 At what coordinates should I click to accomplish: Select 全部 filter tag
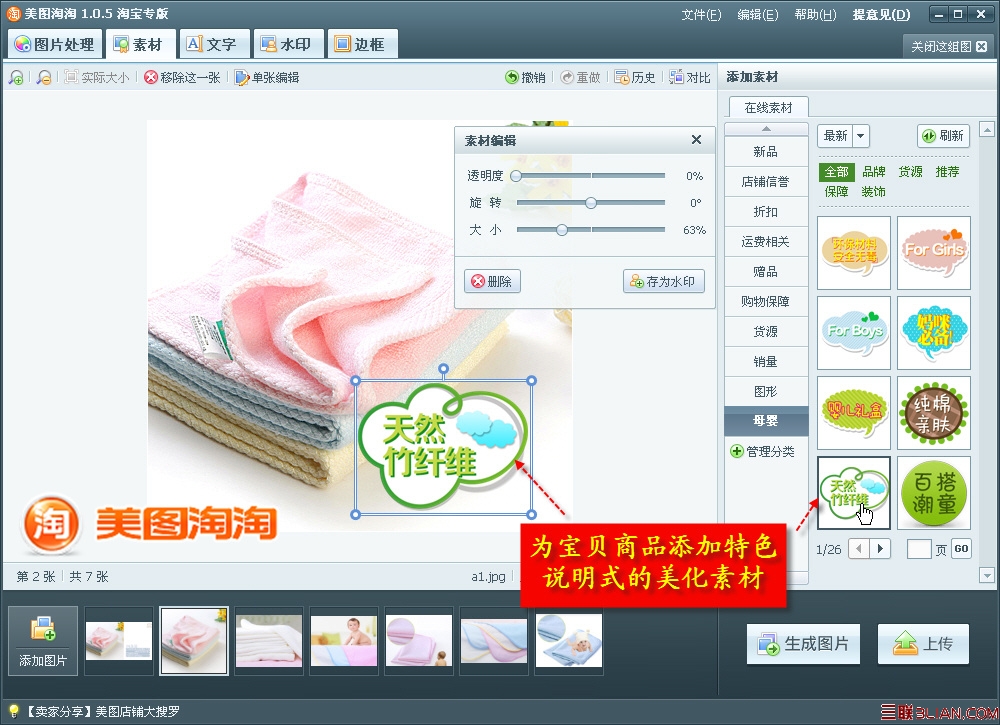(837, 172)
